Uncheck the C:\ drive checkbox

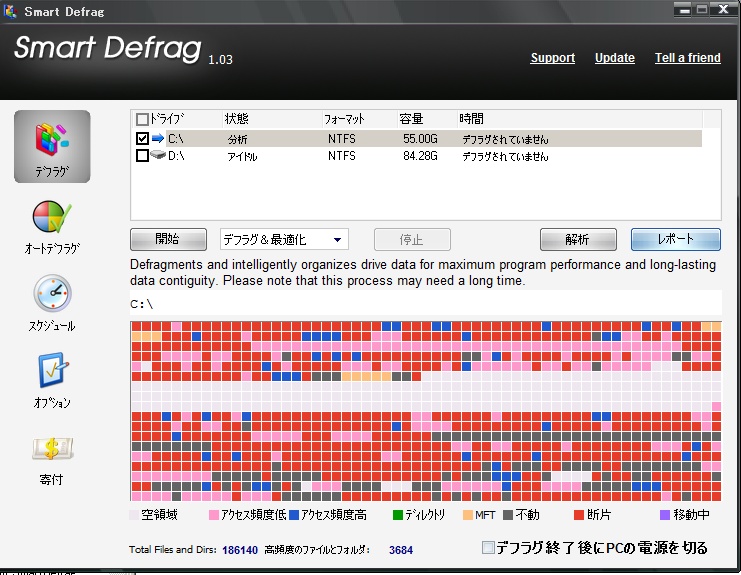pos(142,138)
